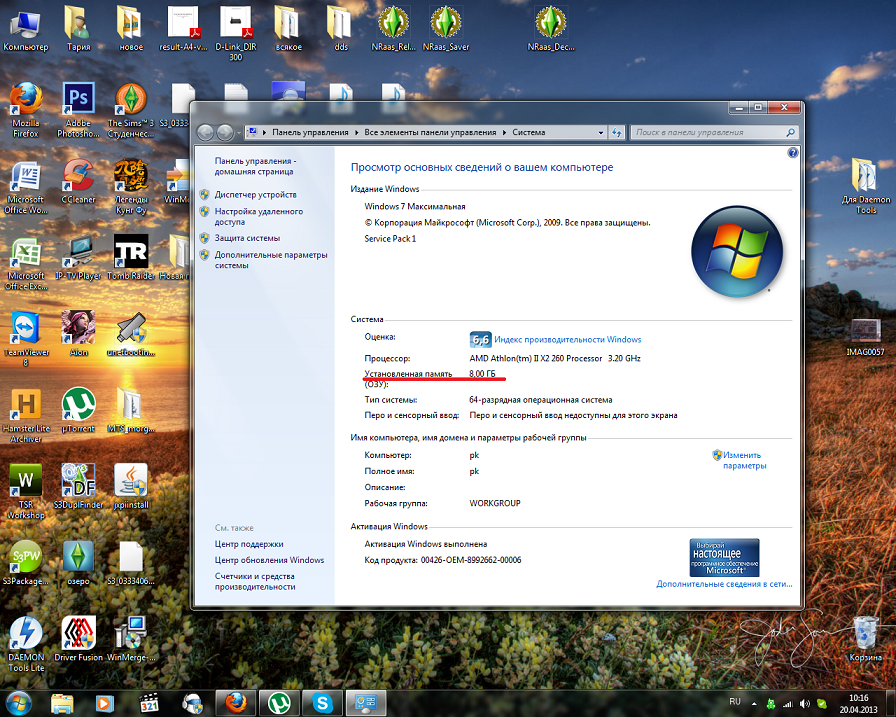Open volume speaker tray icon

click(x=805, y=704)
